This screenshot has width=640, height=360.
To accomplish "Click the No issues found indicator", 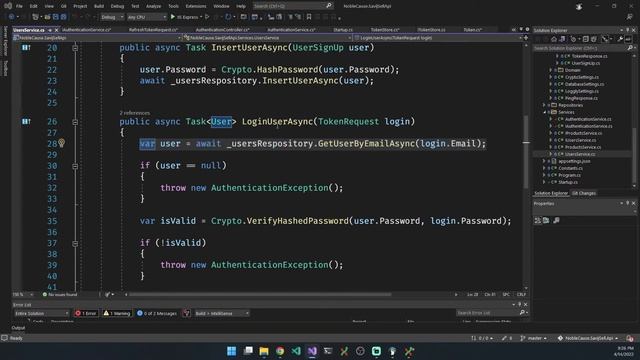I will coord(60,294).
